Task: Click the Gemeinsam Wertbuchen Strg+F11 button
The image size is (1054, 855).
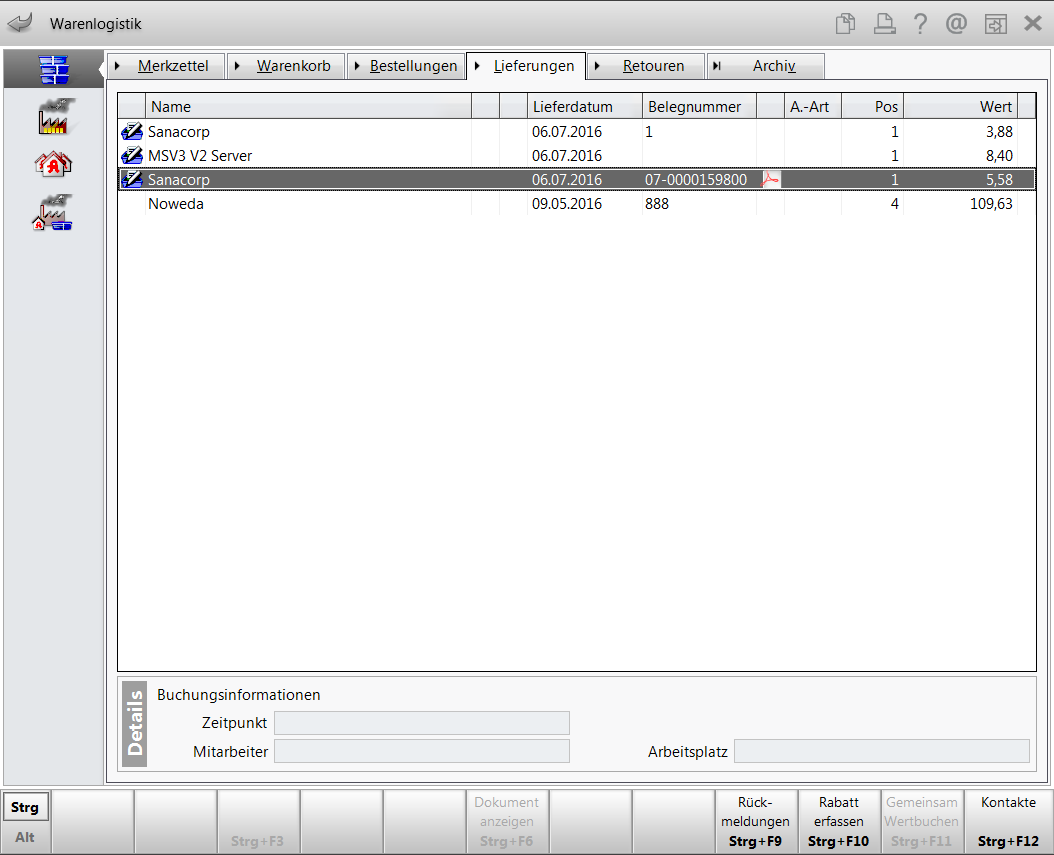Action: point(922,821)
